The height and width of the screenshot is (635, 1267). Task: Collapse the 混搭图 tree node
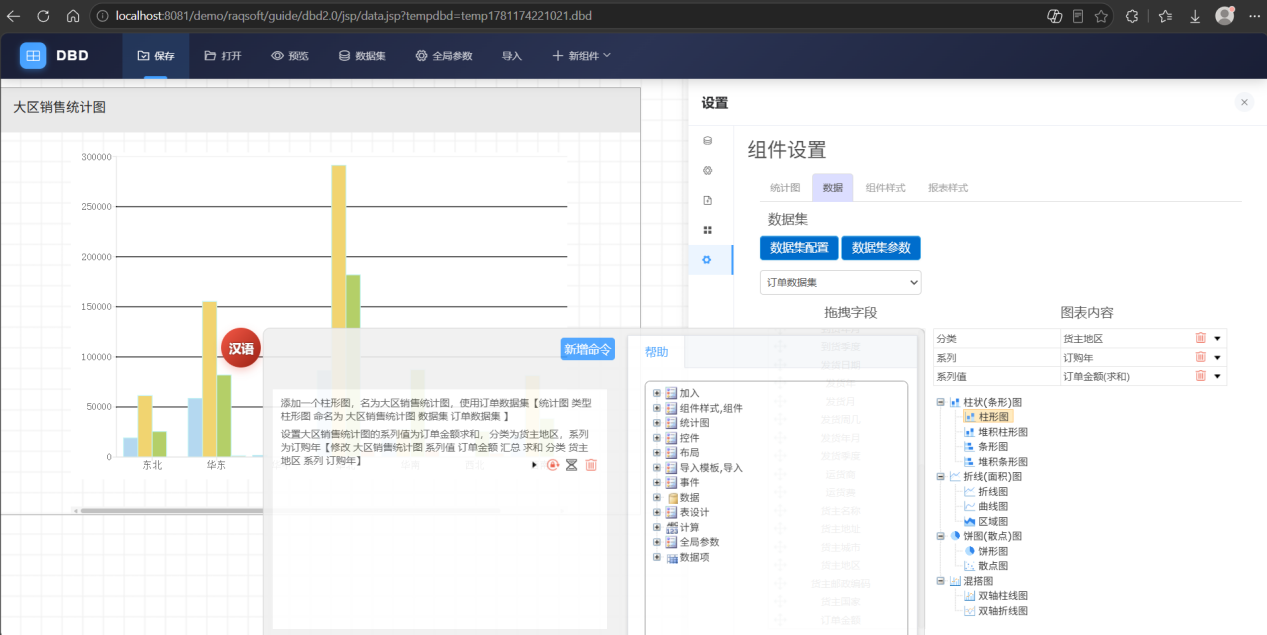tap(941, 581)
